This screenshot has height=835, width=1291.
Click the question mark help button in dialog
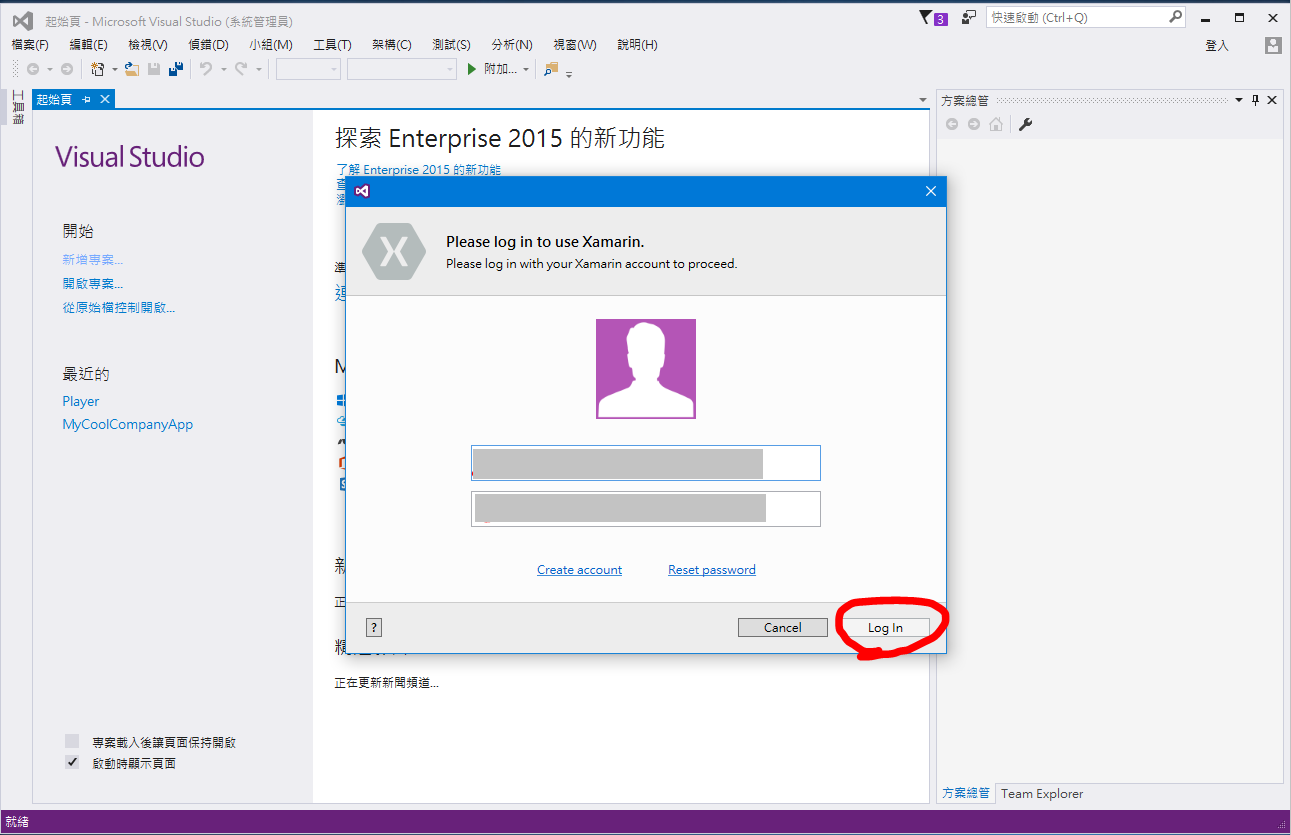click(374, 627)
